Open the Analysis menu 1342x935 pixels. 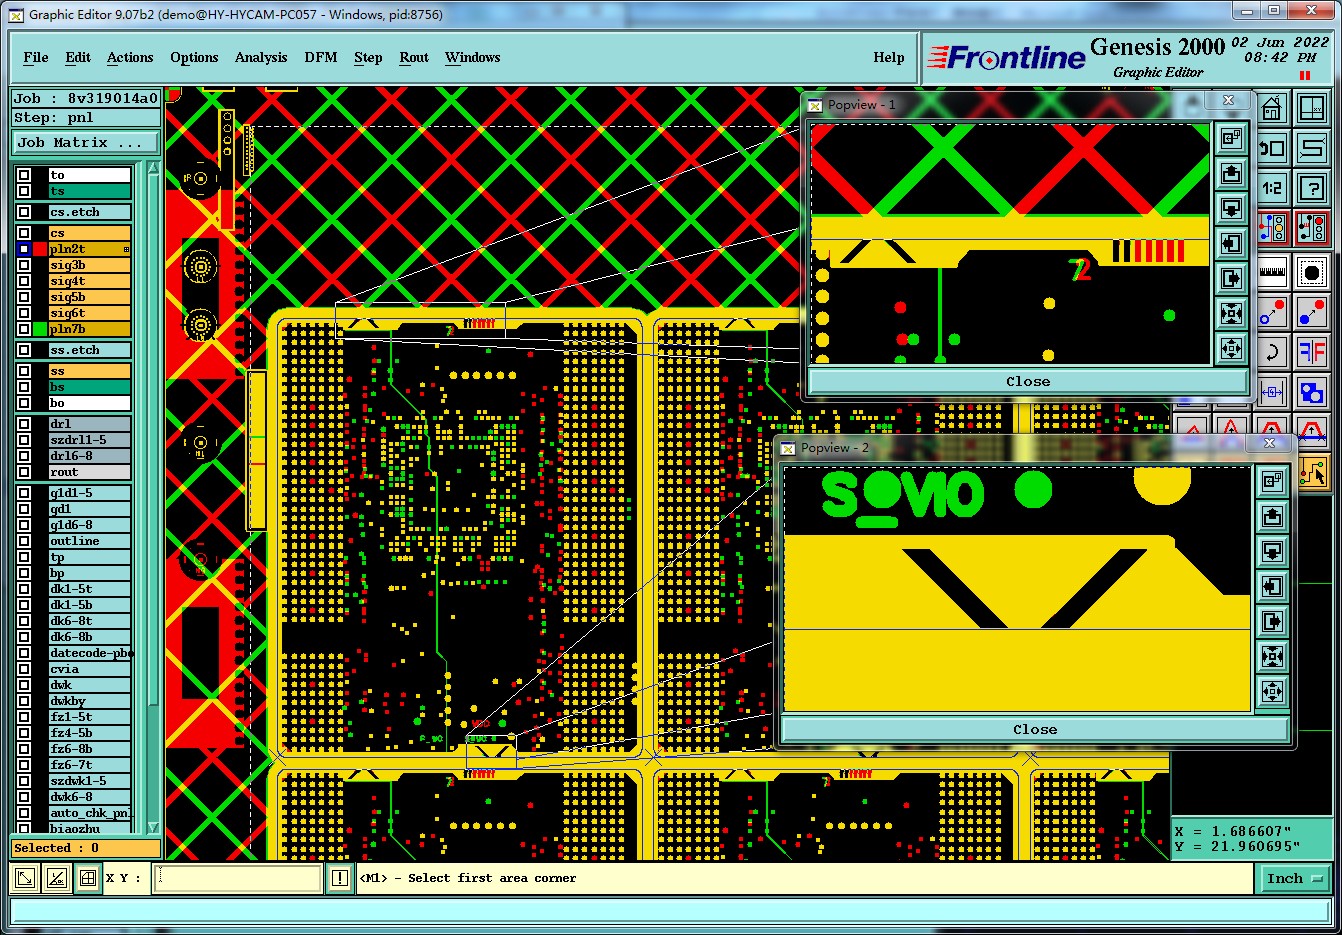261,57
